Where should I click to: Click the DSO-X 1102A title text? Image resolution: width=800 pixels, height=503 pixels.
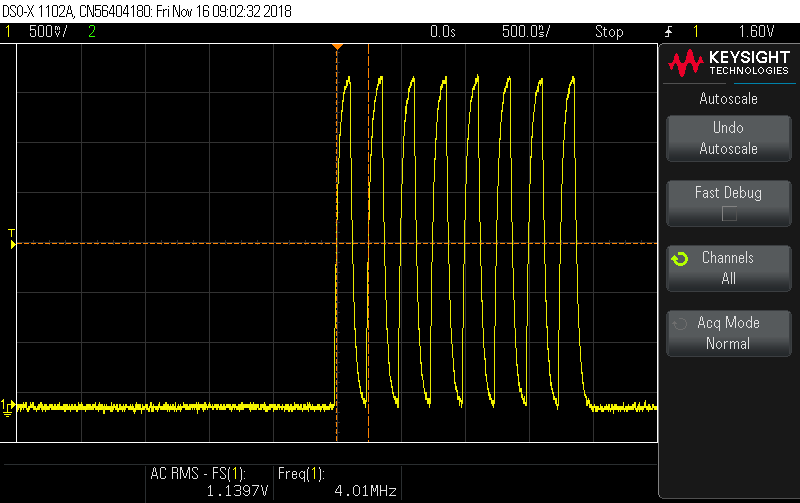click(x=147, y=11)
